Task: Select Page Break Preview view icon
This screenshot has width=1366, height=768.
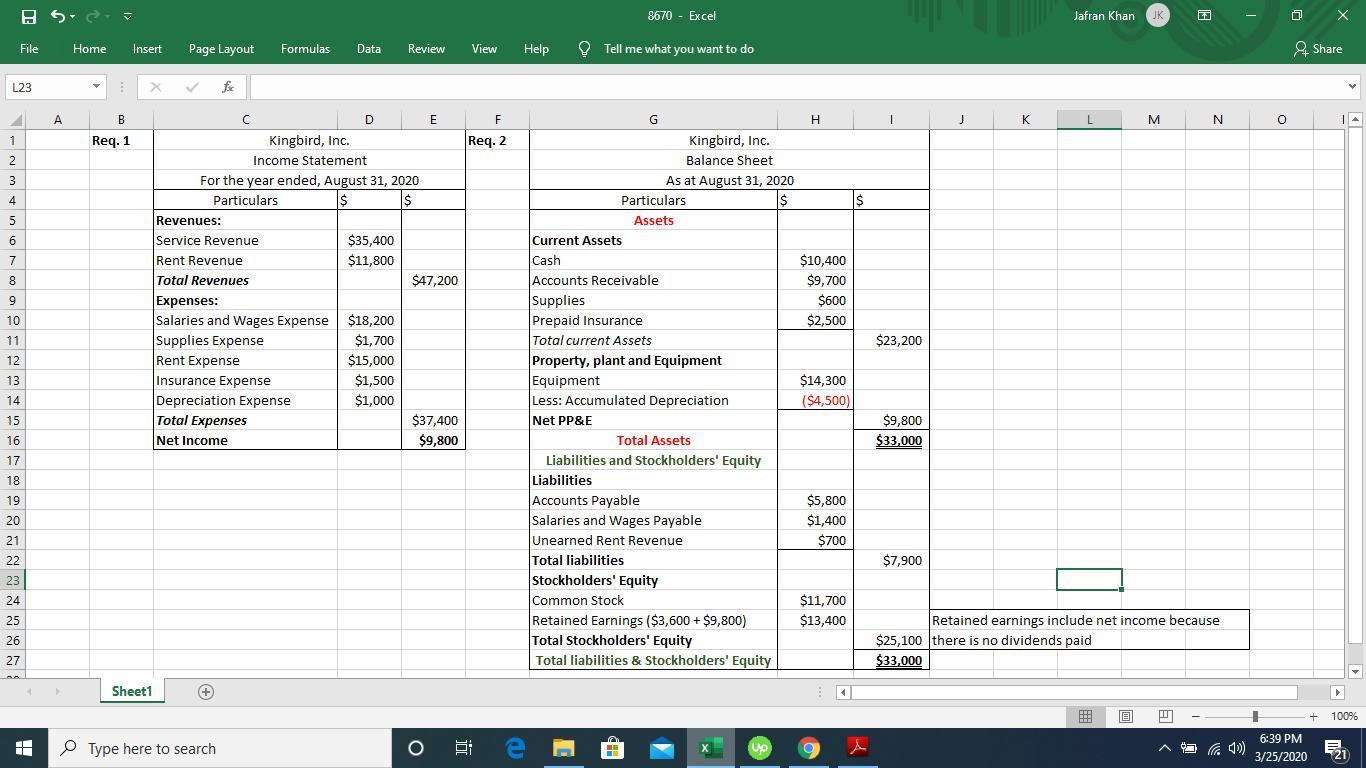Action: (x=1165, y=716)
